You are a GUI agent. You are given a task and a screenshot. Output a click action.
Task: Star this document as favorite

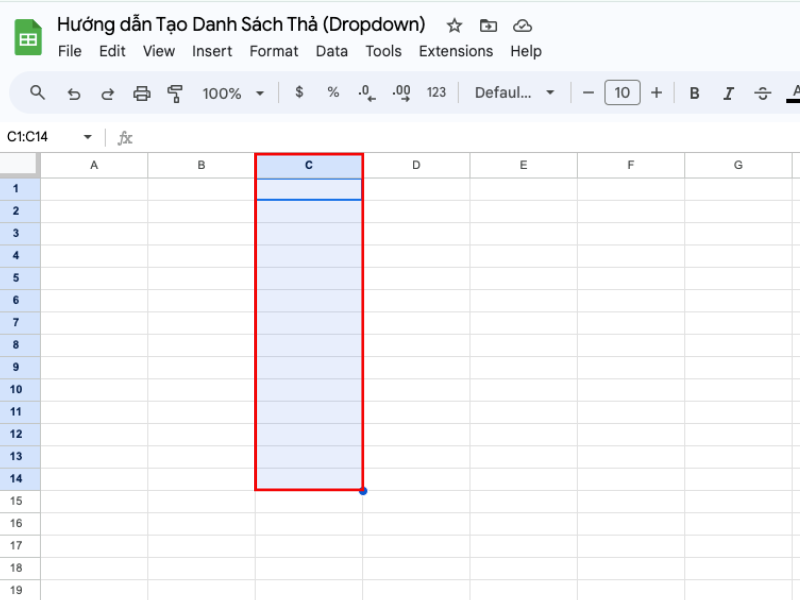click(454, 25)
